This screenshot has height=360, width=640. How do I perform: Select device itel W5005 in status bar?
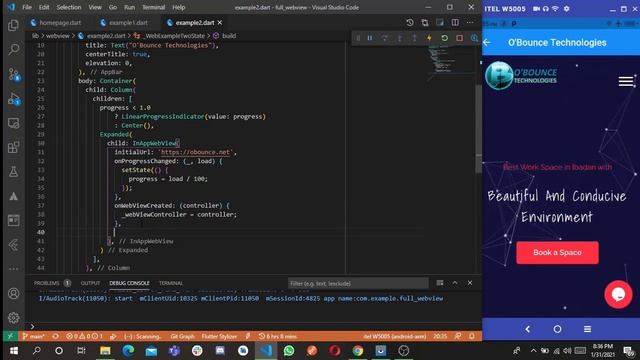click(395, 336)
